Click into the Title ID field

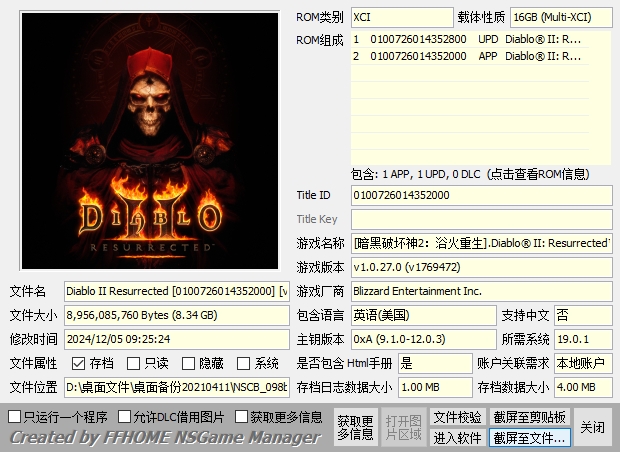pos(481,195)
